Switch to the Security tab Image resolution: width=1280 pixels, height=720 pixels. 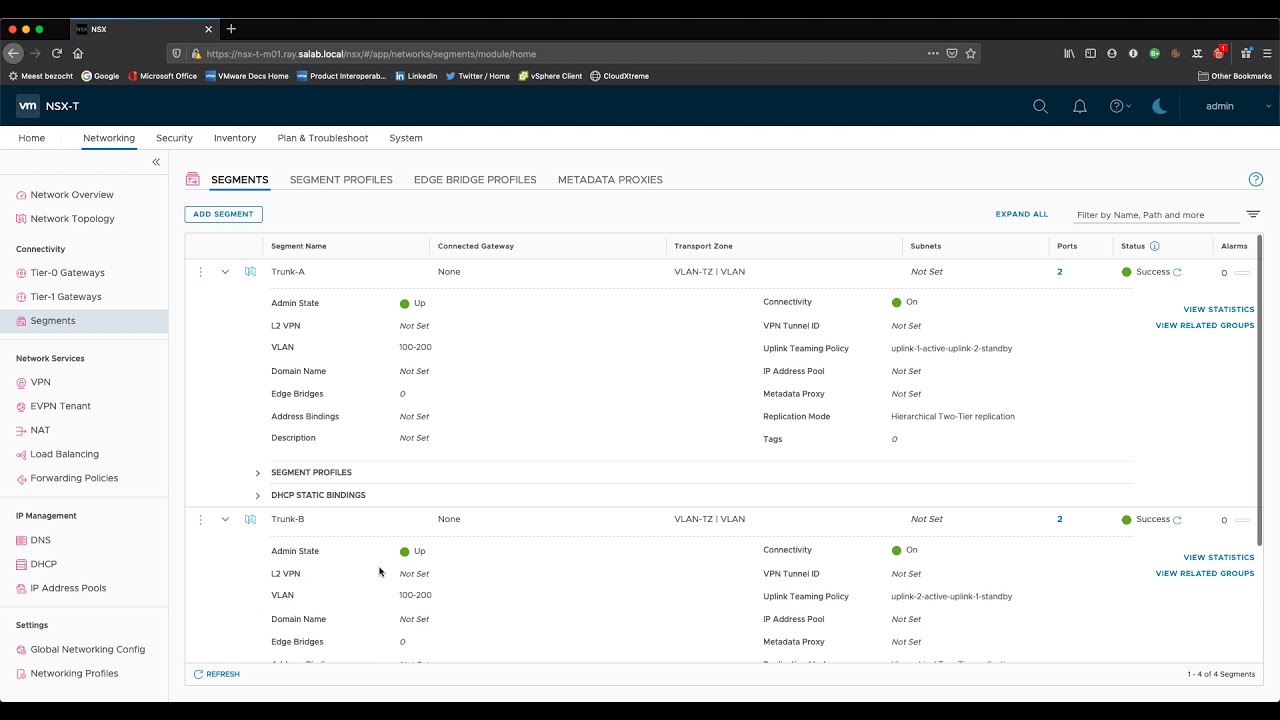[174, 138]
